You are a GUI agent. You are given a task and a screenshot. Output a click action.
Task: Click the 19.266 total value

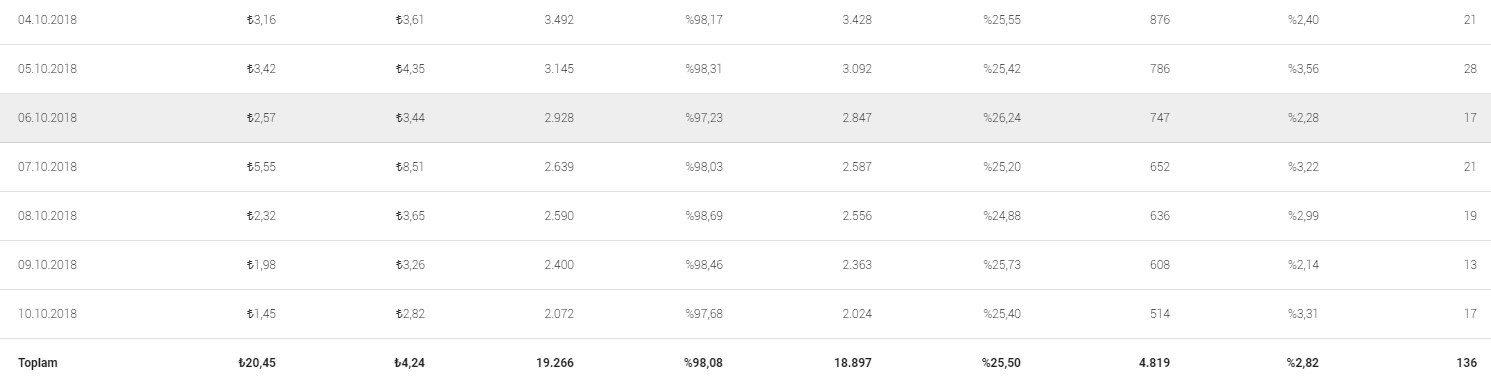pyautogui.click(x=555, y=363)
